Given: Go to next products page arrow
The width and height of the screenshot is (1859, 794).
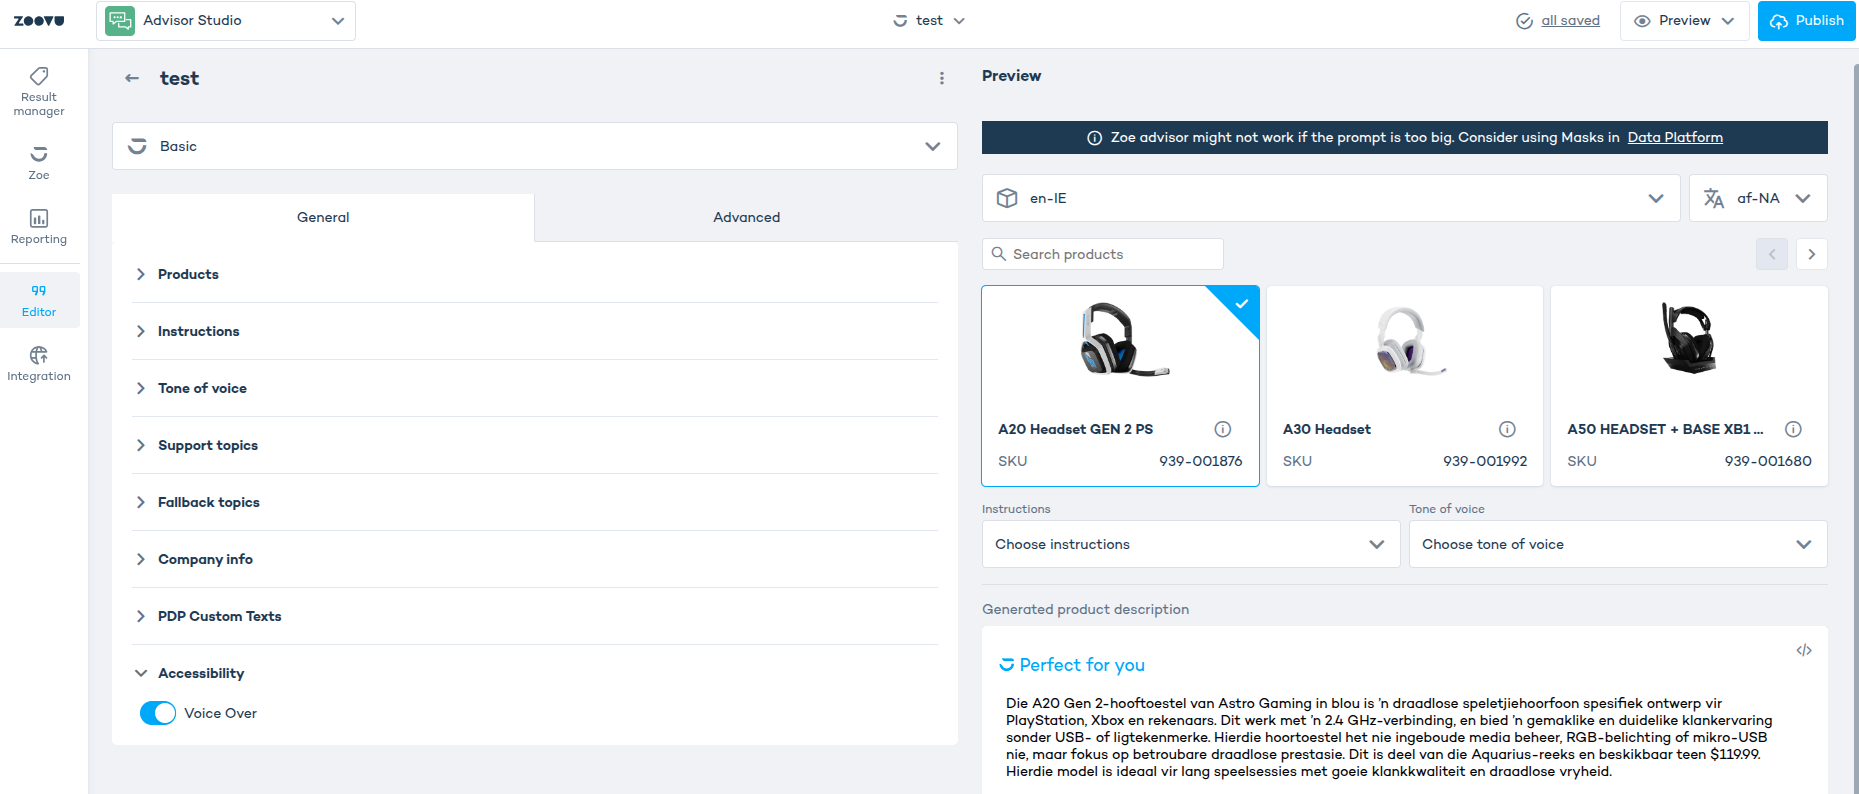Looking at the screenshot, I should point(1811,254).
